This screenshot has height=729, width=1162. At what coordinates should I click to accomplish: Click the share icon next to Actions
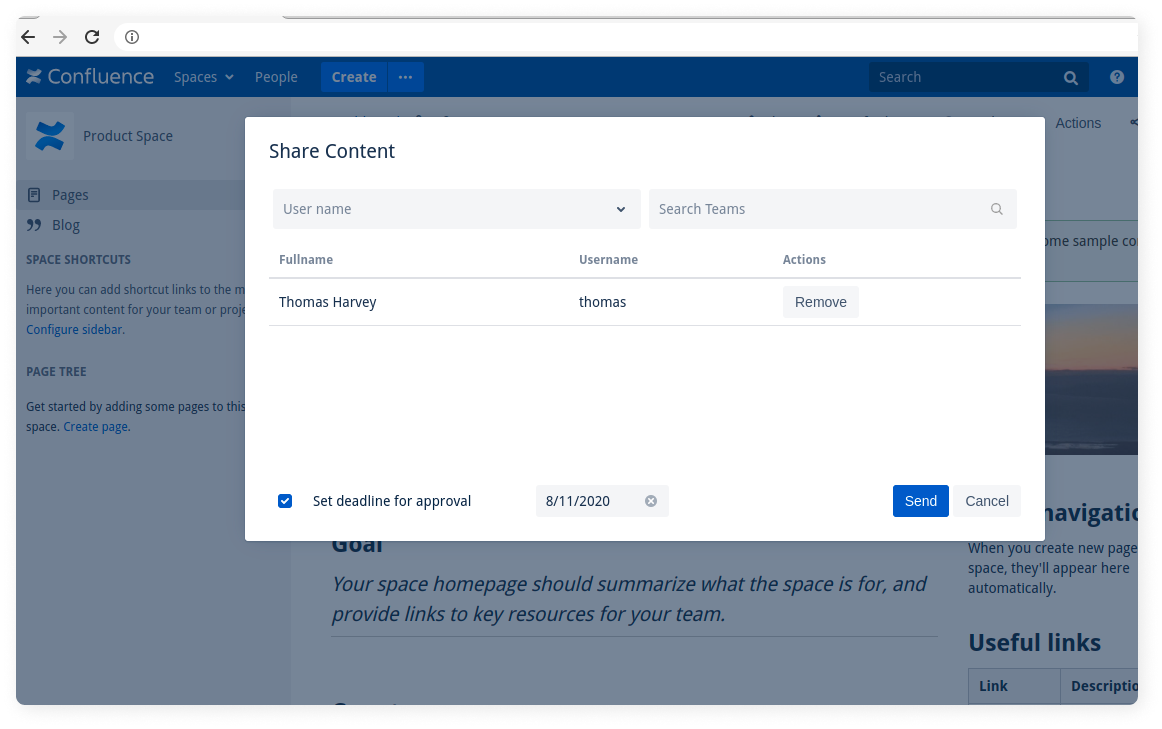point(1134,122)
